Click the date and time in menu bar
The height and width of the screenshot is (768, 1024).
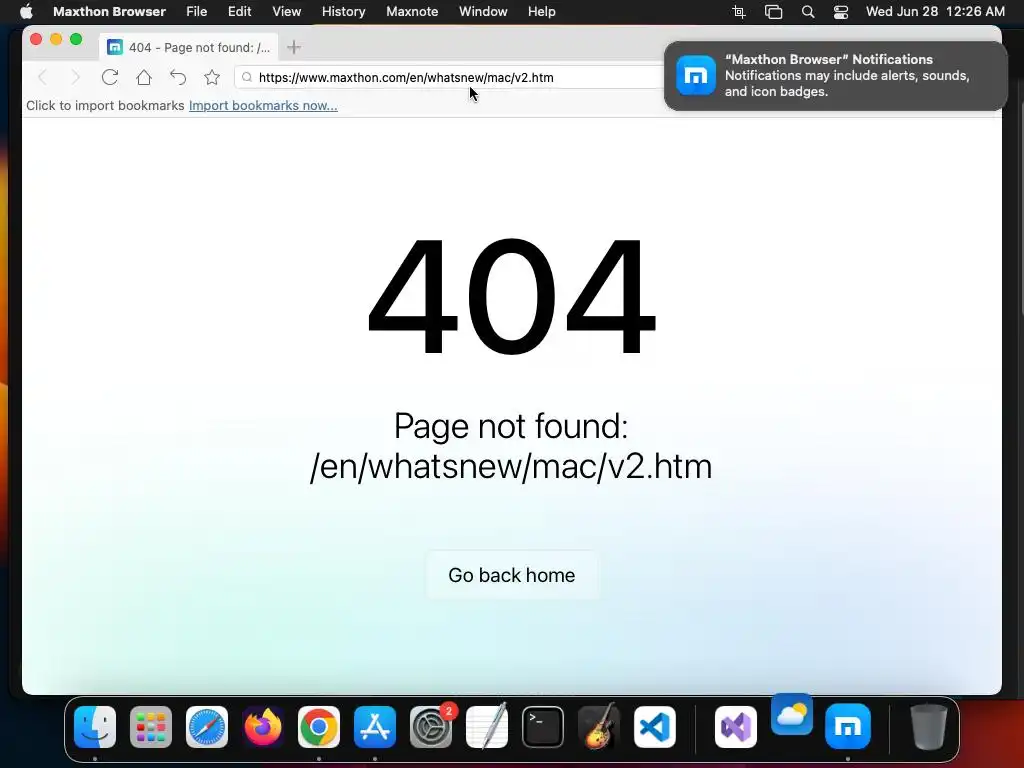[x=935, y=12]
